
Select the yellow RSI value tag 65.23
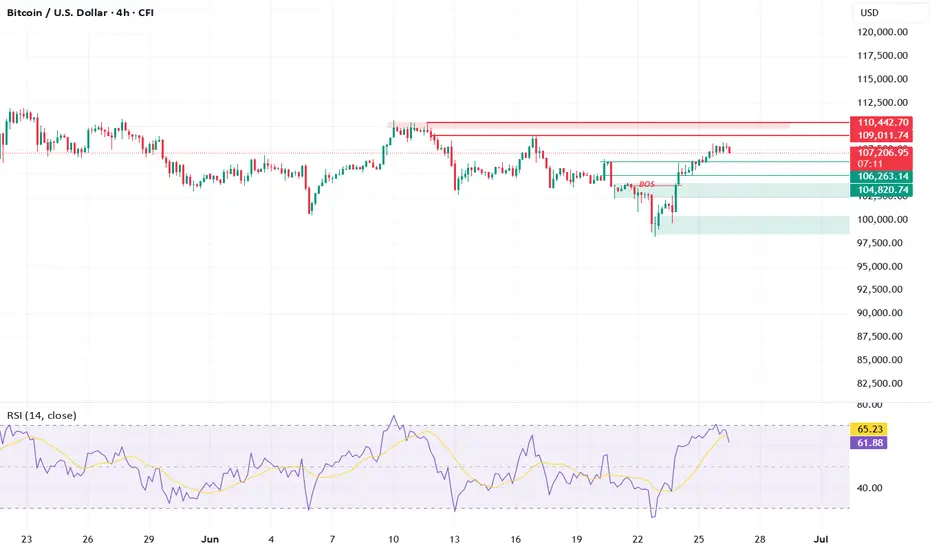[869, 429]
